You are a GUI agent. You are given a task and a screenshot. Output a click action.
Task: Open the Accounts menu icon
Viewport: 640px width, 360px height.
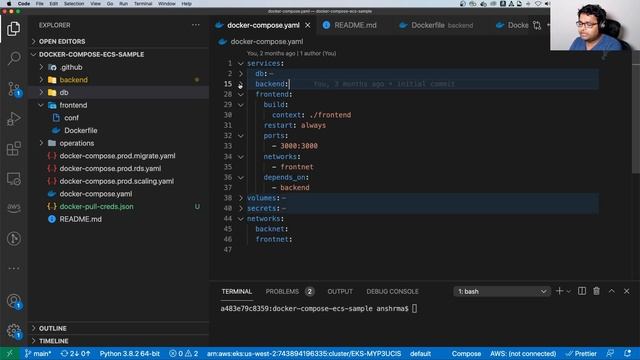click(x=13, y=301)
